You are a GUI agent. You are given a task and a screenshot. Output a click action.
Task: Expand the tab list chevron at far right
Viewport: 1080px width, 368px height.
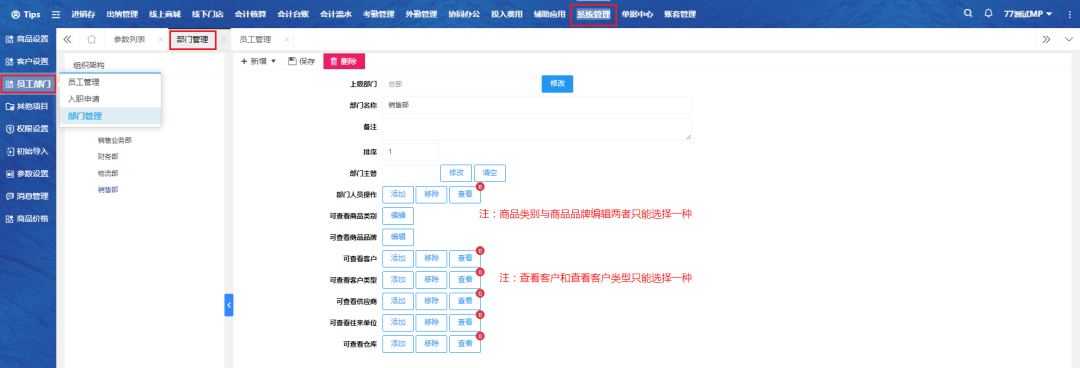click(x=1069, y=39)
